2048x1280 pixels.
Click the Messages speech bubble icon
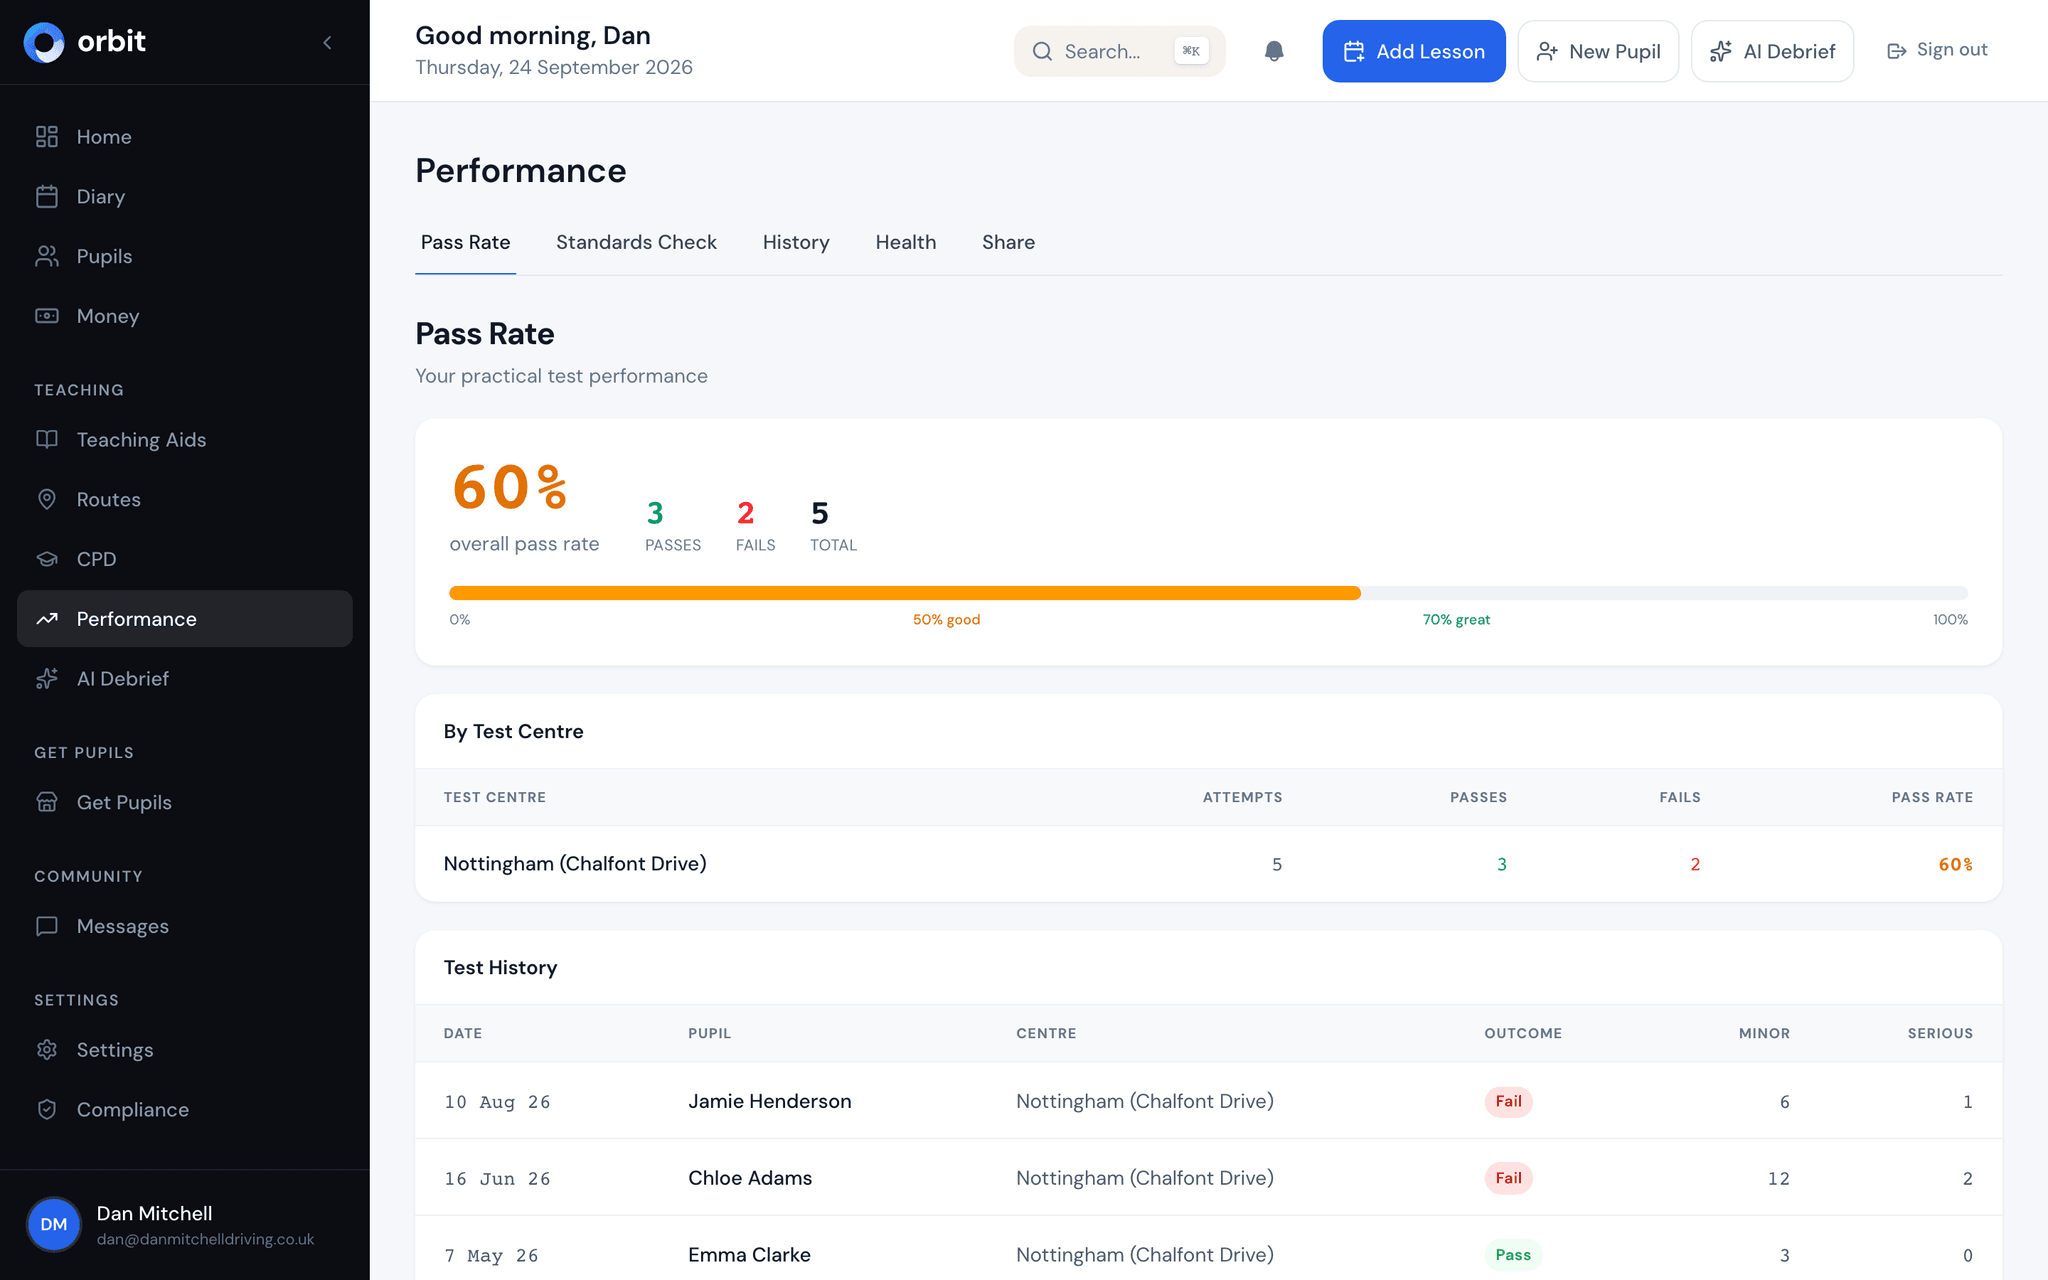(x=47, y=927)
